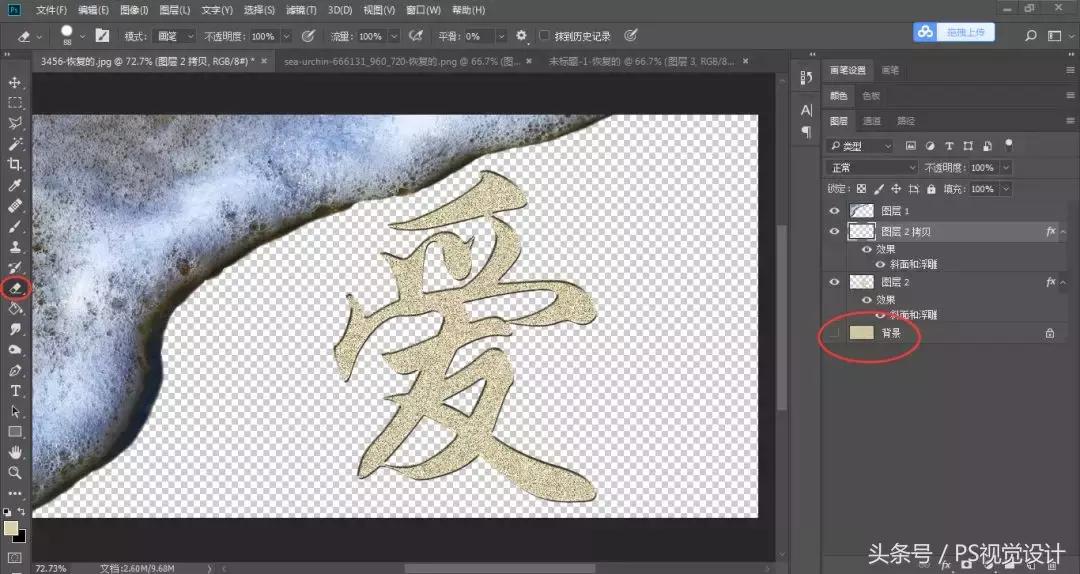Open eraser opacity 100% dropdown arrow
Viewport: 1080px width, 574px height.
pyautogui.click(x=287, y=36)
